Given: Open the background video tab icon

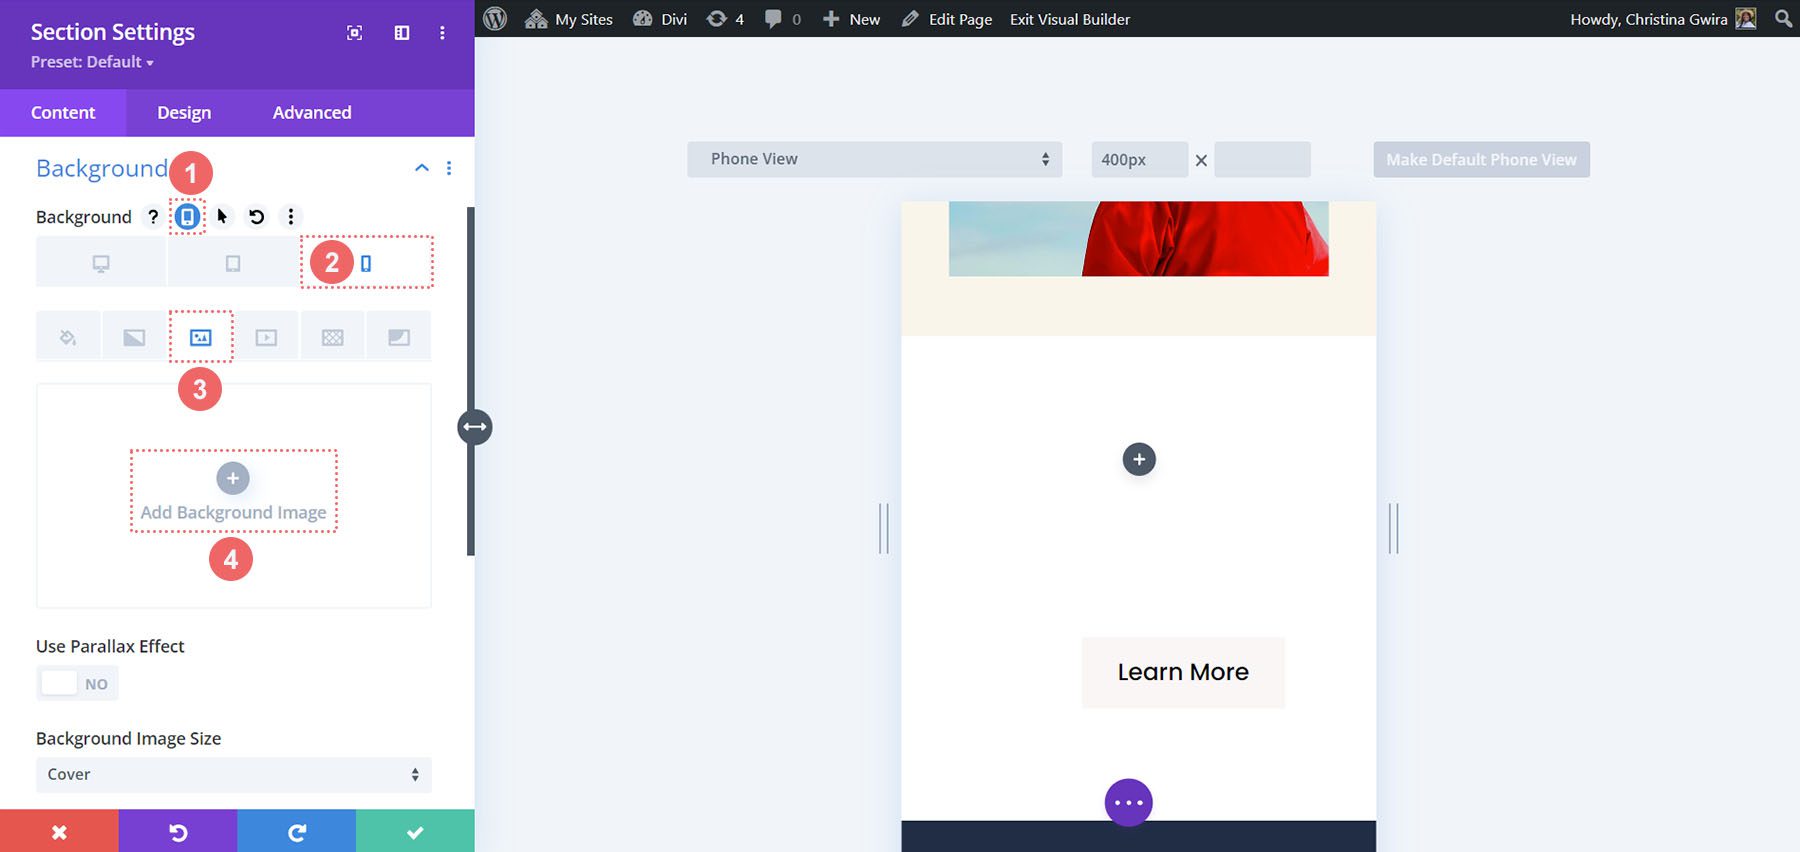Looking at the screenshot, I should point(266,338).
